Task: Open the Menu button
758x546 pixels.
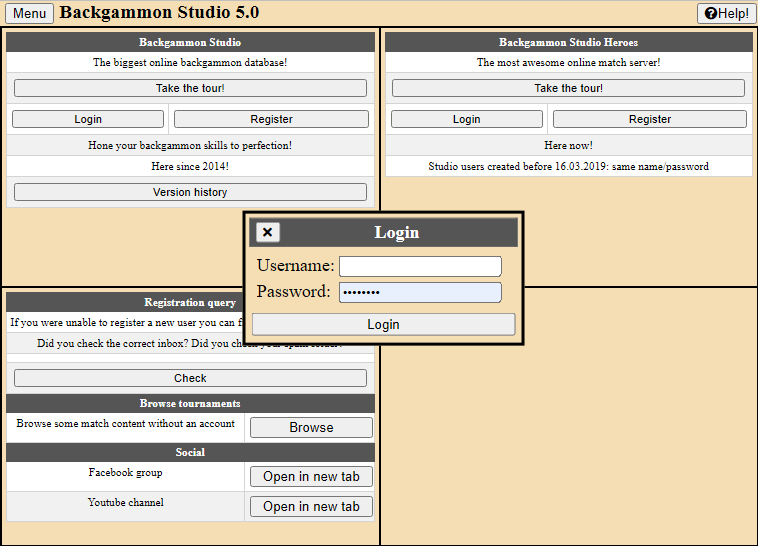Action: coord(29,14)
